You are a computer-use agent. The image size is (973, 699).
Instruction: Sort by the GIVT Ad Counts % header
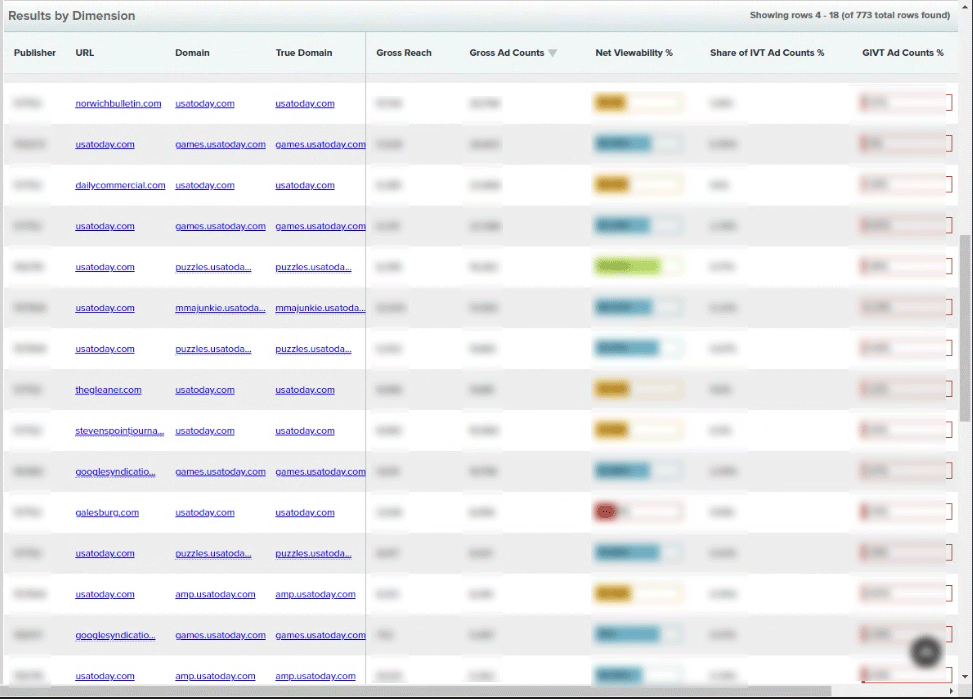click(903, 53)
